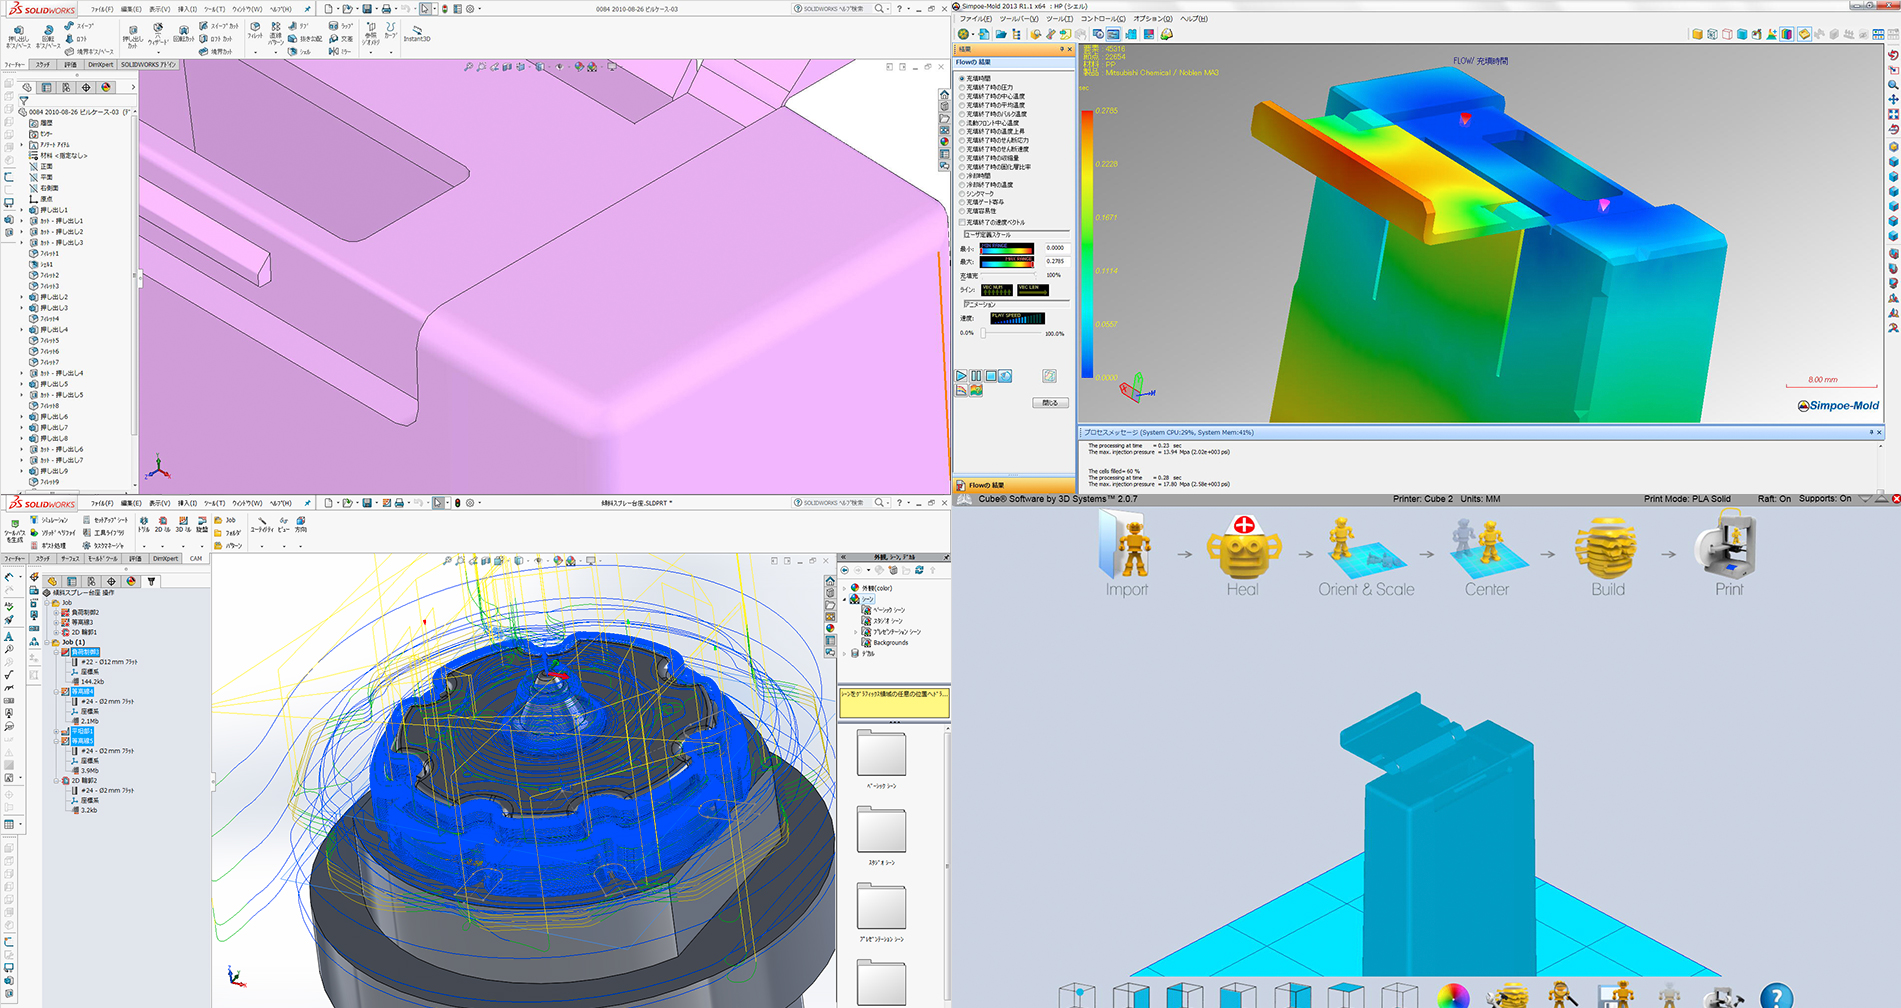Select the 充填終了時の収縮量 radio button
Screen dimensions: 1901x1008
[962, 158]
